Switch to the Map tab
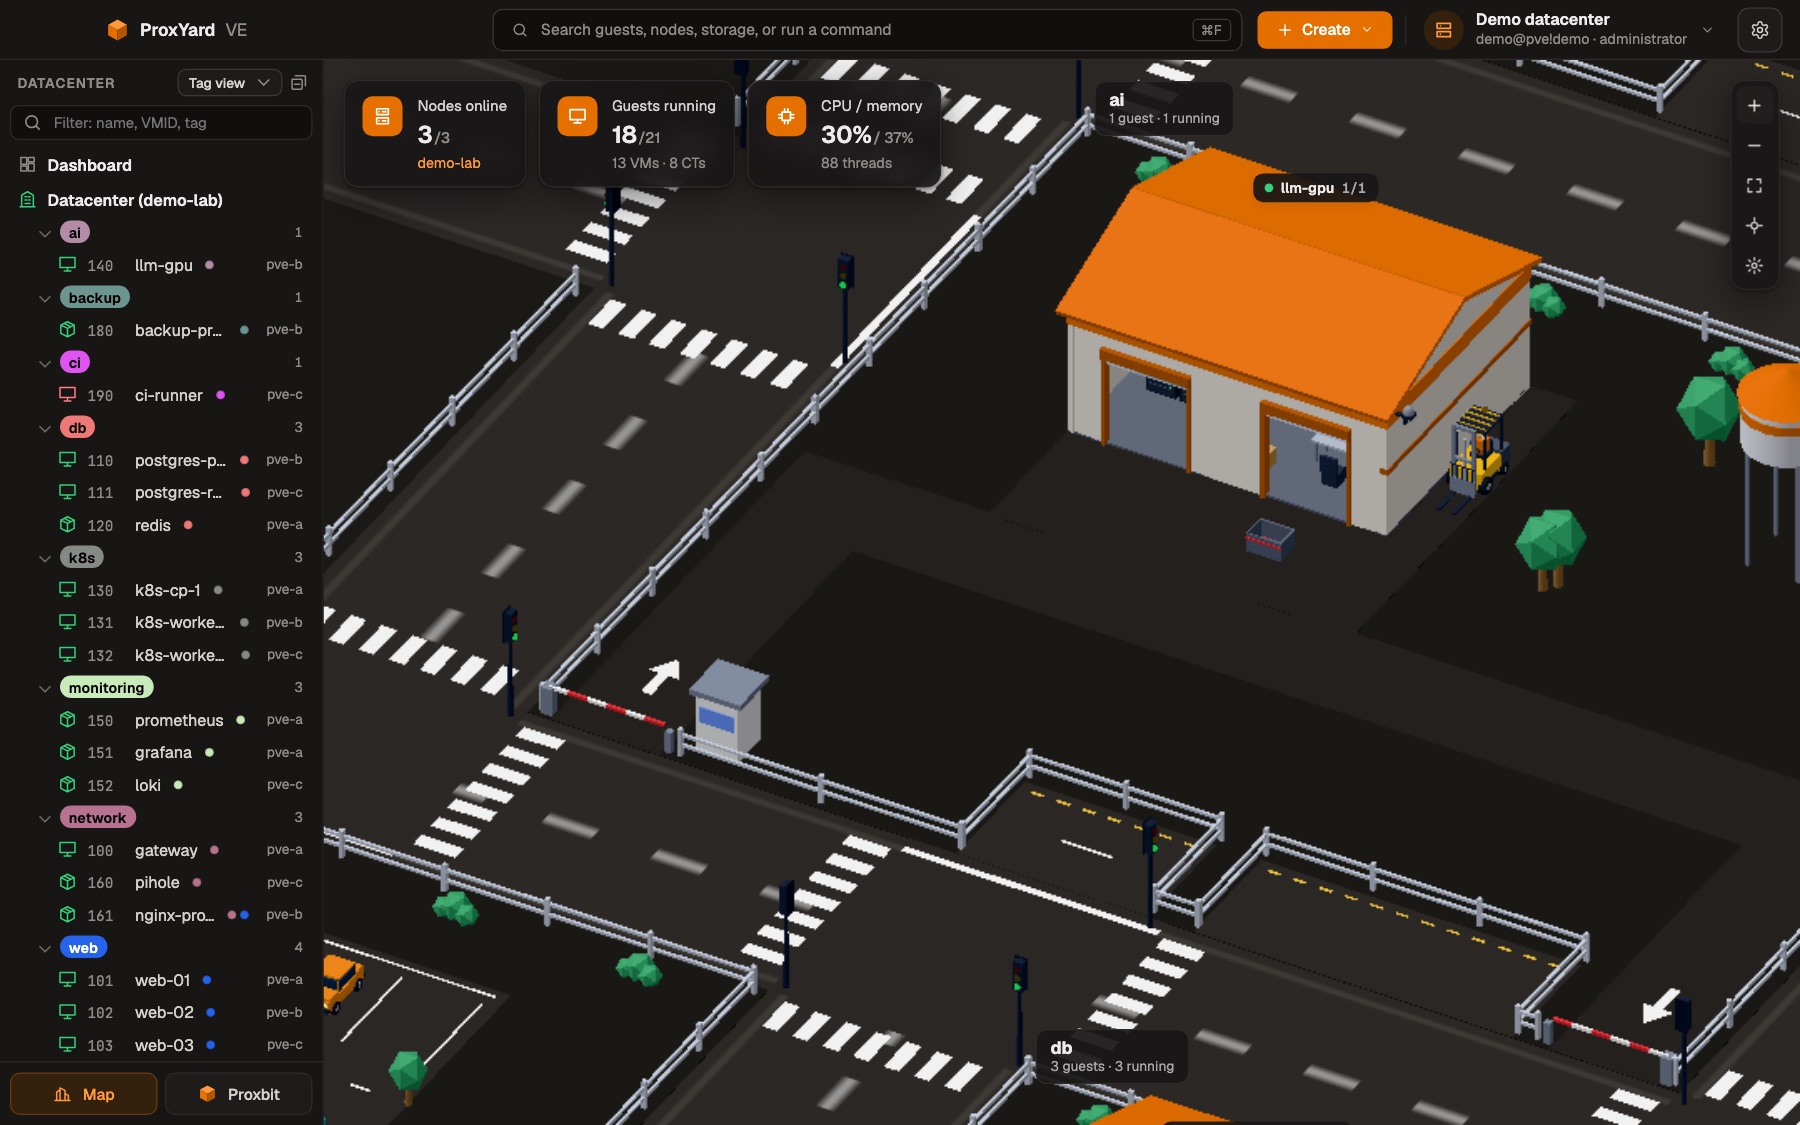 (x=84, y=1094)
